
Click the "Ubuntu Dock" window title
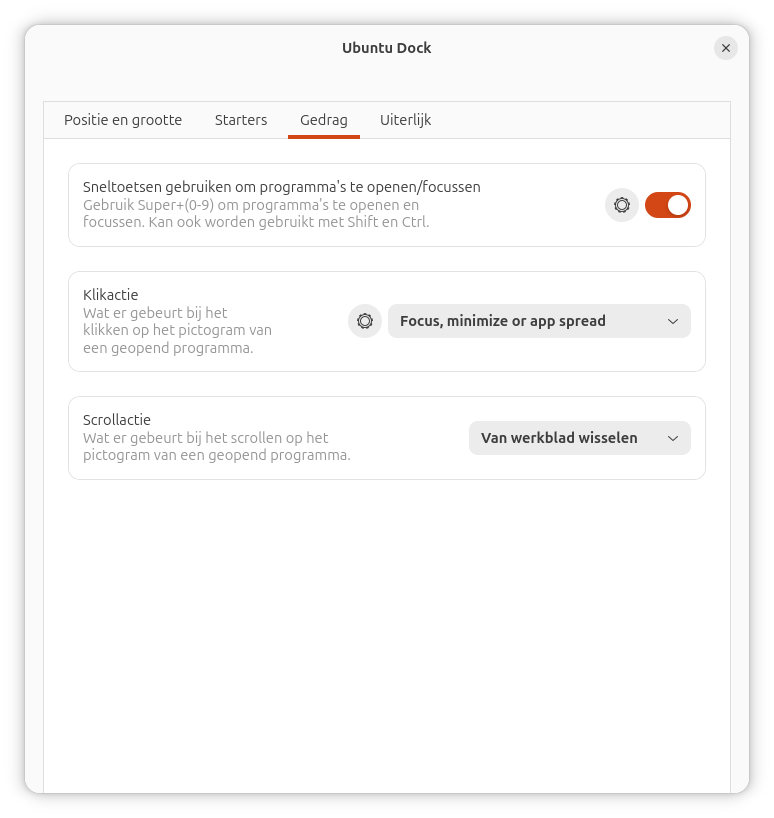pos(387,48)
